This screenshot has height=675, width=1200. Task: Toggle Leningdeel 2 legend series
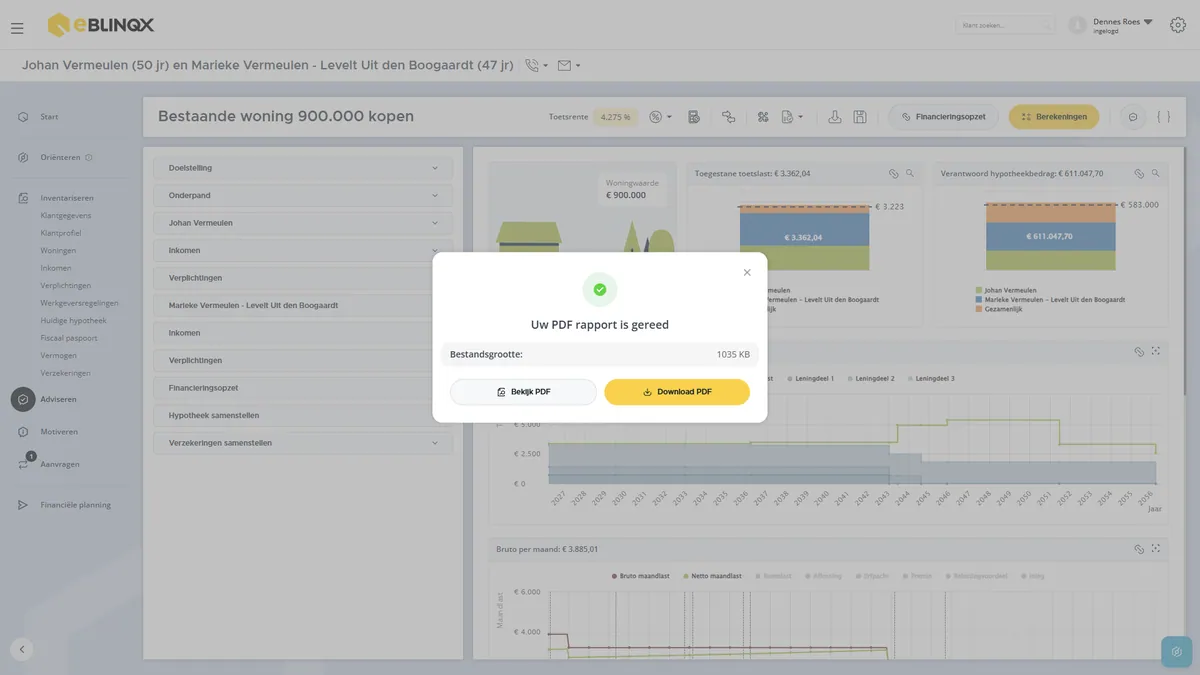point(871,379)
